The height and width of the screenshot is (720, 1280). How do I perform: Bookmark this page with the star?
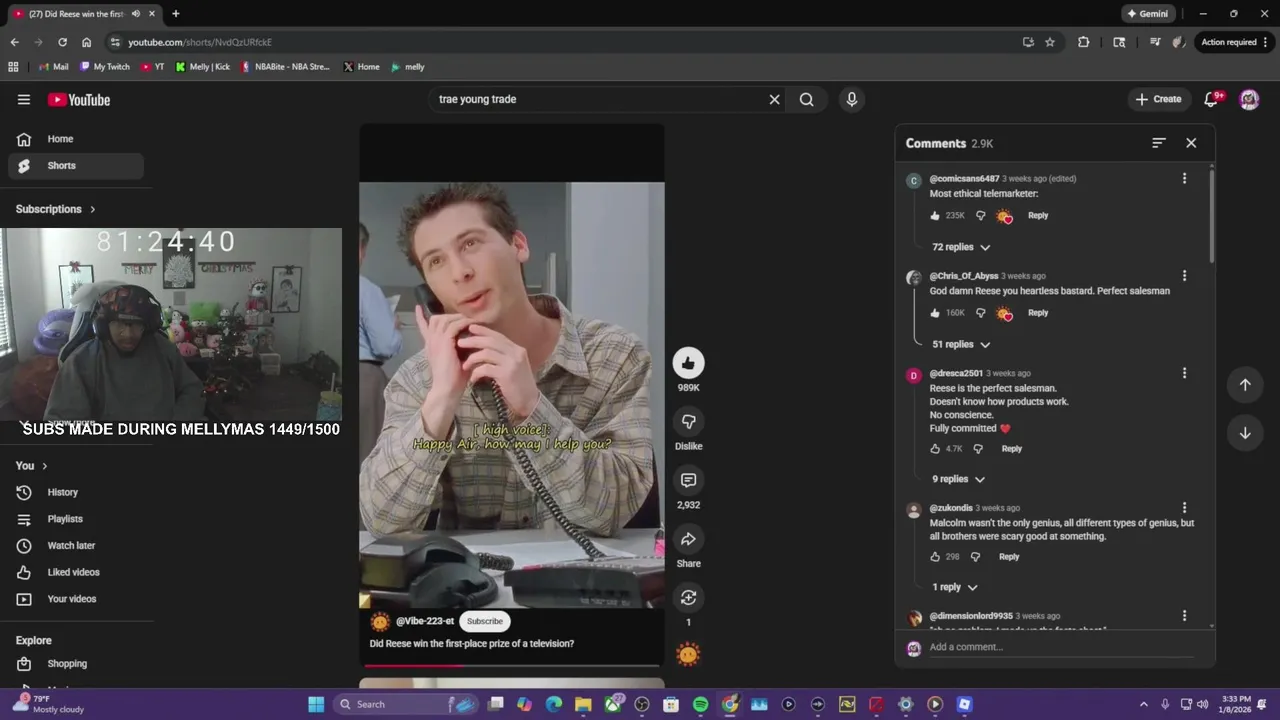coord(1050,42)
